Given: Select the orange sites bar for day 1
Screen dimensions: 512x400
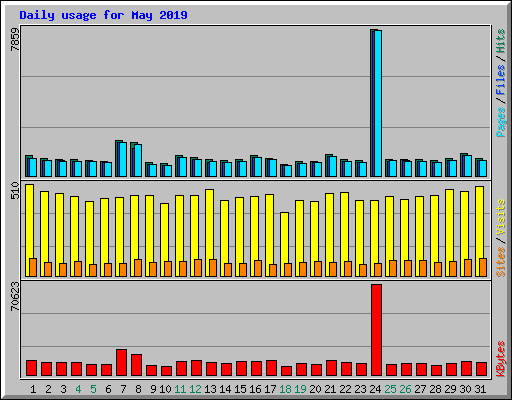Looking at the screenshot, I should (33, 267).
